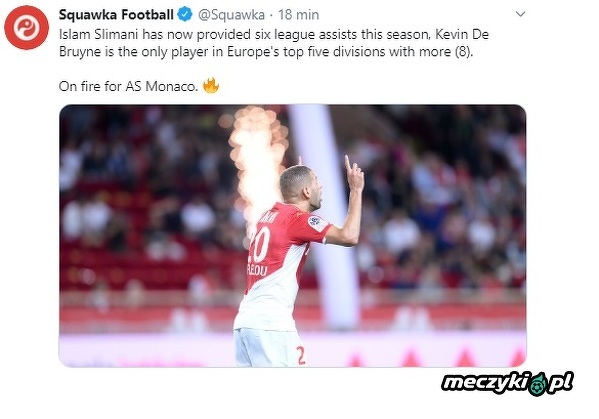The image size is (599, 419).
Task: Open the 18 min timestamp link
Action: point(298,15)
